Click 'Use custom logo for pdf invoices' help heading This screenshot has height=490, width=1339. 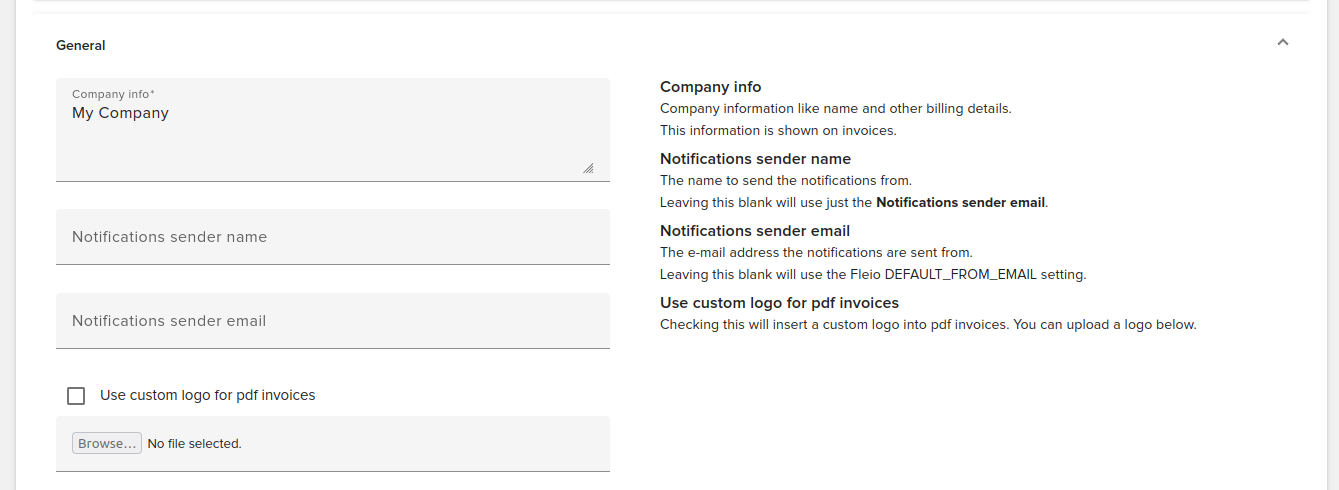coord(779,303)
